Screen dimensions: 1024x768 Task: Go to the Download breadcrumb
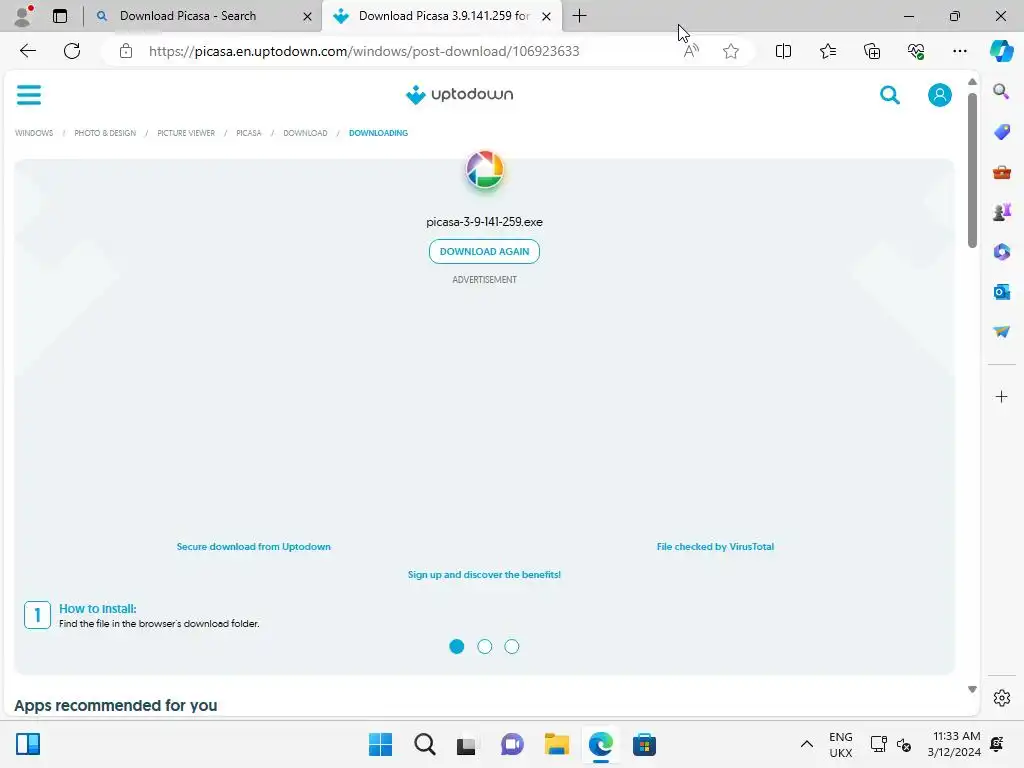(x=305, y=133)
